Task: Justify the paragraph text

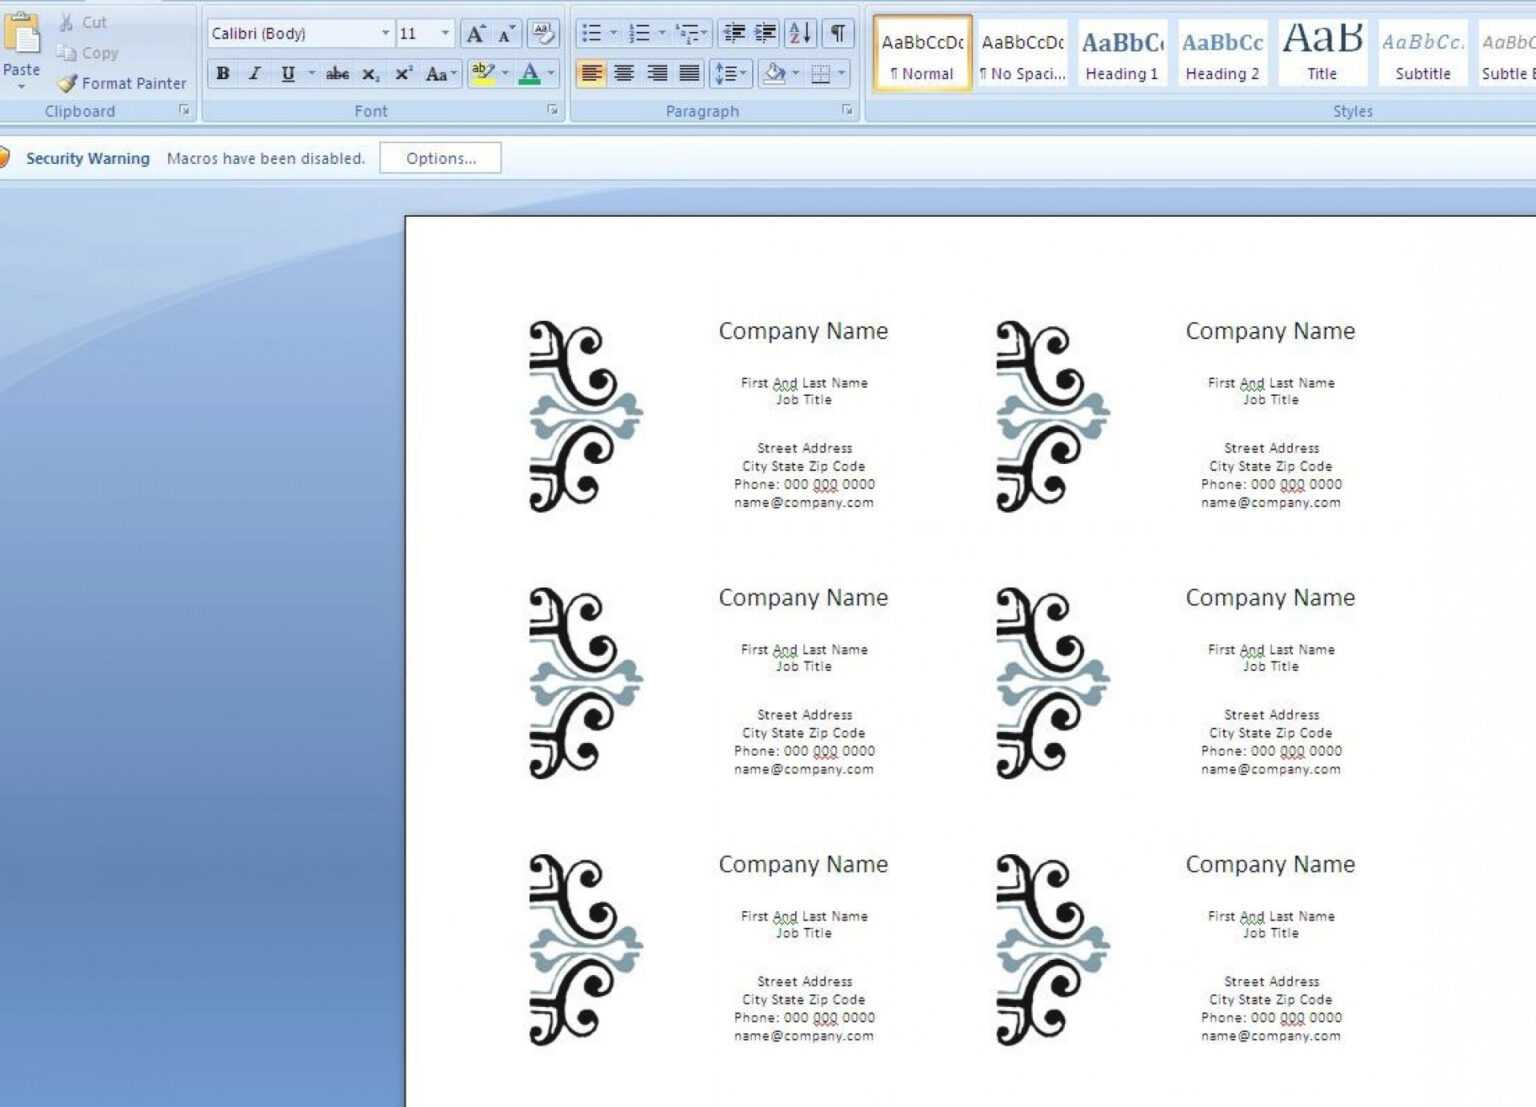Action: coord(689,72)
